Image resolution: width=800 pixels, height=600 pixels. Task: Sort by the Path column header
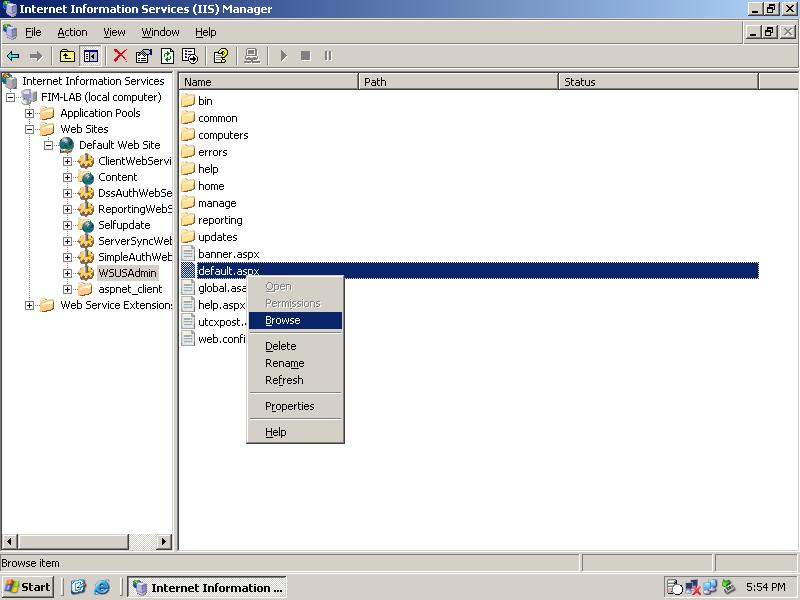(x=458, y=82)
